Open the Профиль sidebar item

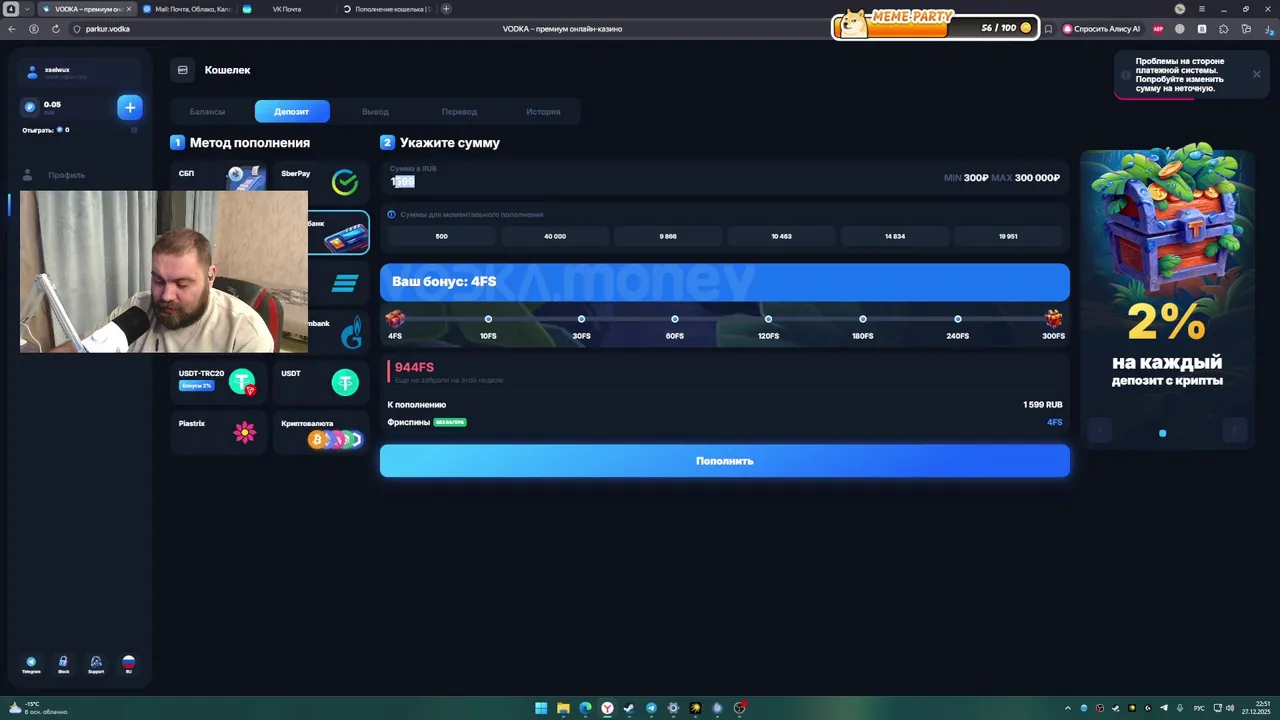[66, 175]
